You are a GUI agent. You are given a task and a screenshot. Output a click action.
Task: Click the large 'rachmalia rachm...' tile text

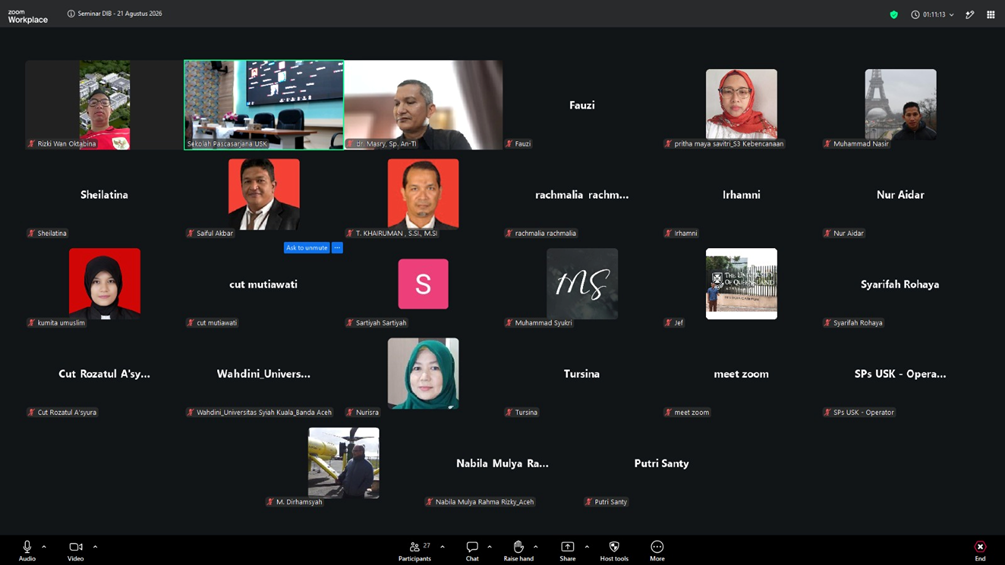pyautogui.click(x=582, y=195)
